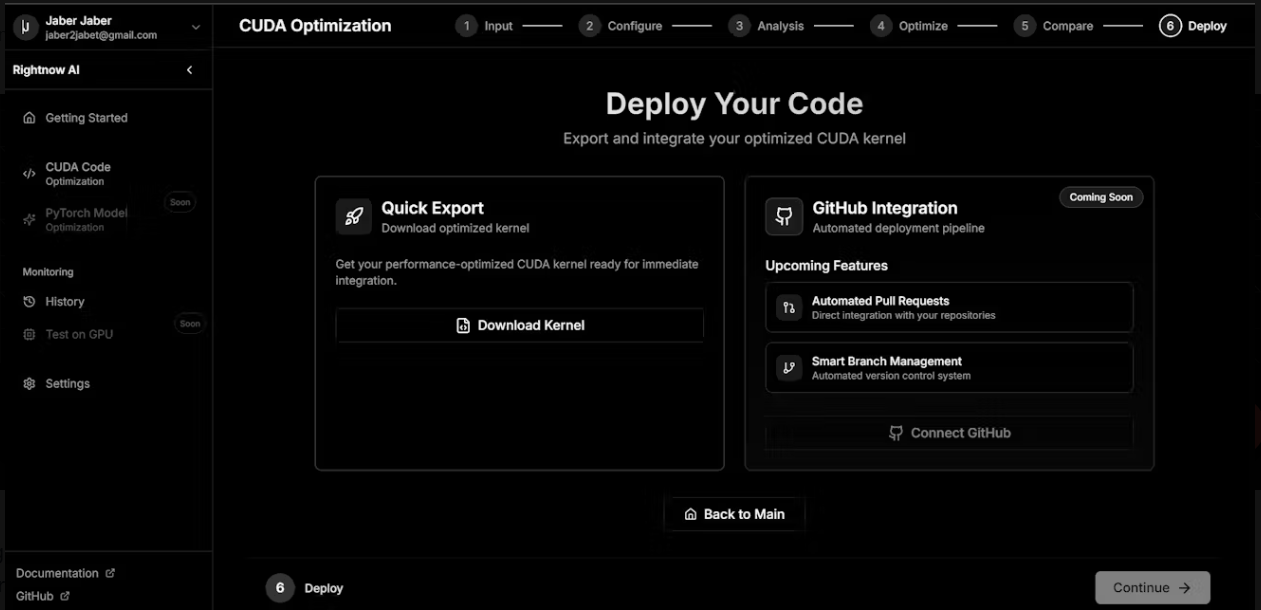Click the house icon in Back to Main

point(690,515)
